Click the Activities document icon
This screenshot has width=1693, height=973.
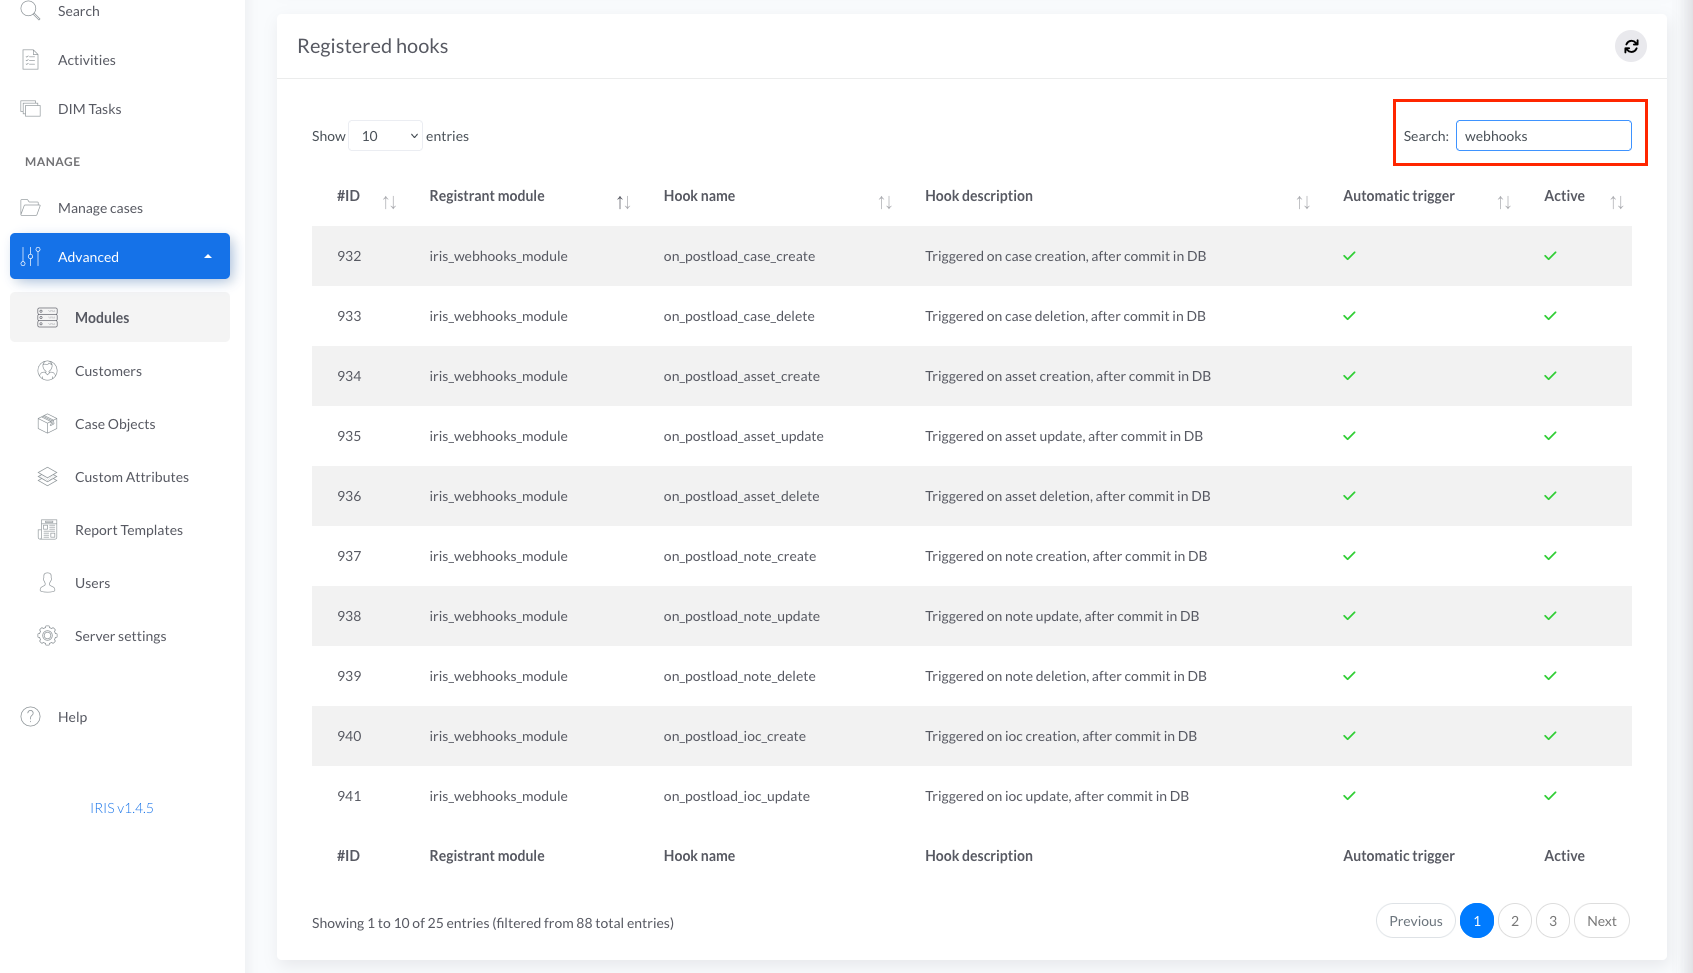31,60
